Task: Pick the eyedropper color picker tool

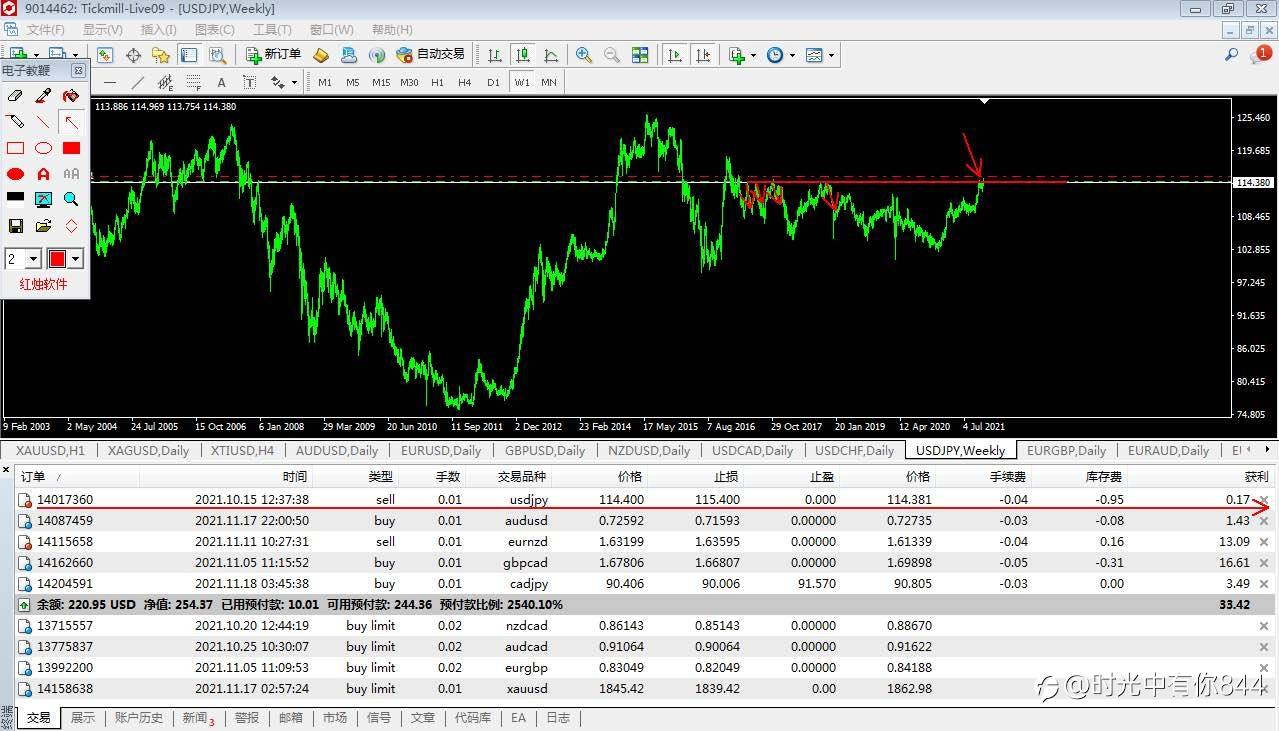Action: (x=43, y=96)
